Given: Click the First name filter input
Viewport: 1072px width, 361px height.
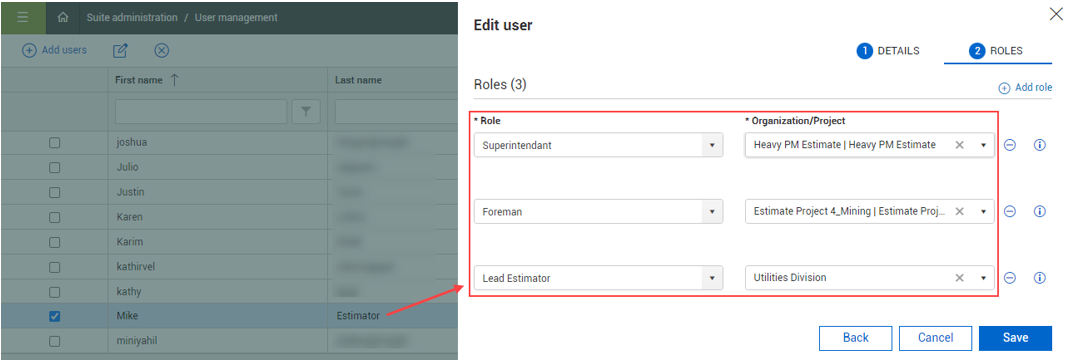Looking at the screenshot, I should (x=201, y=111).
